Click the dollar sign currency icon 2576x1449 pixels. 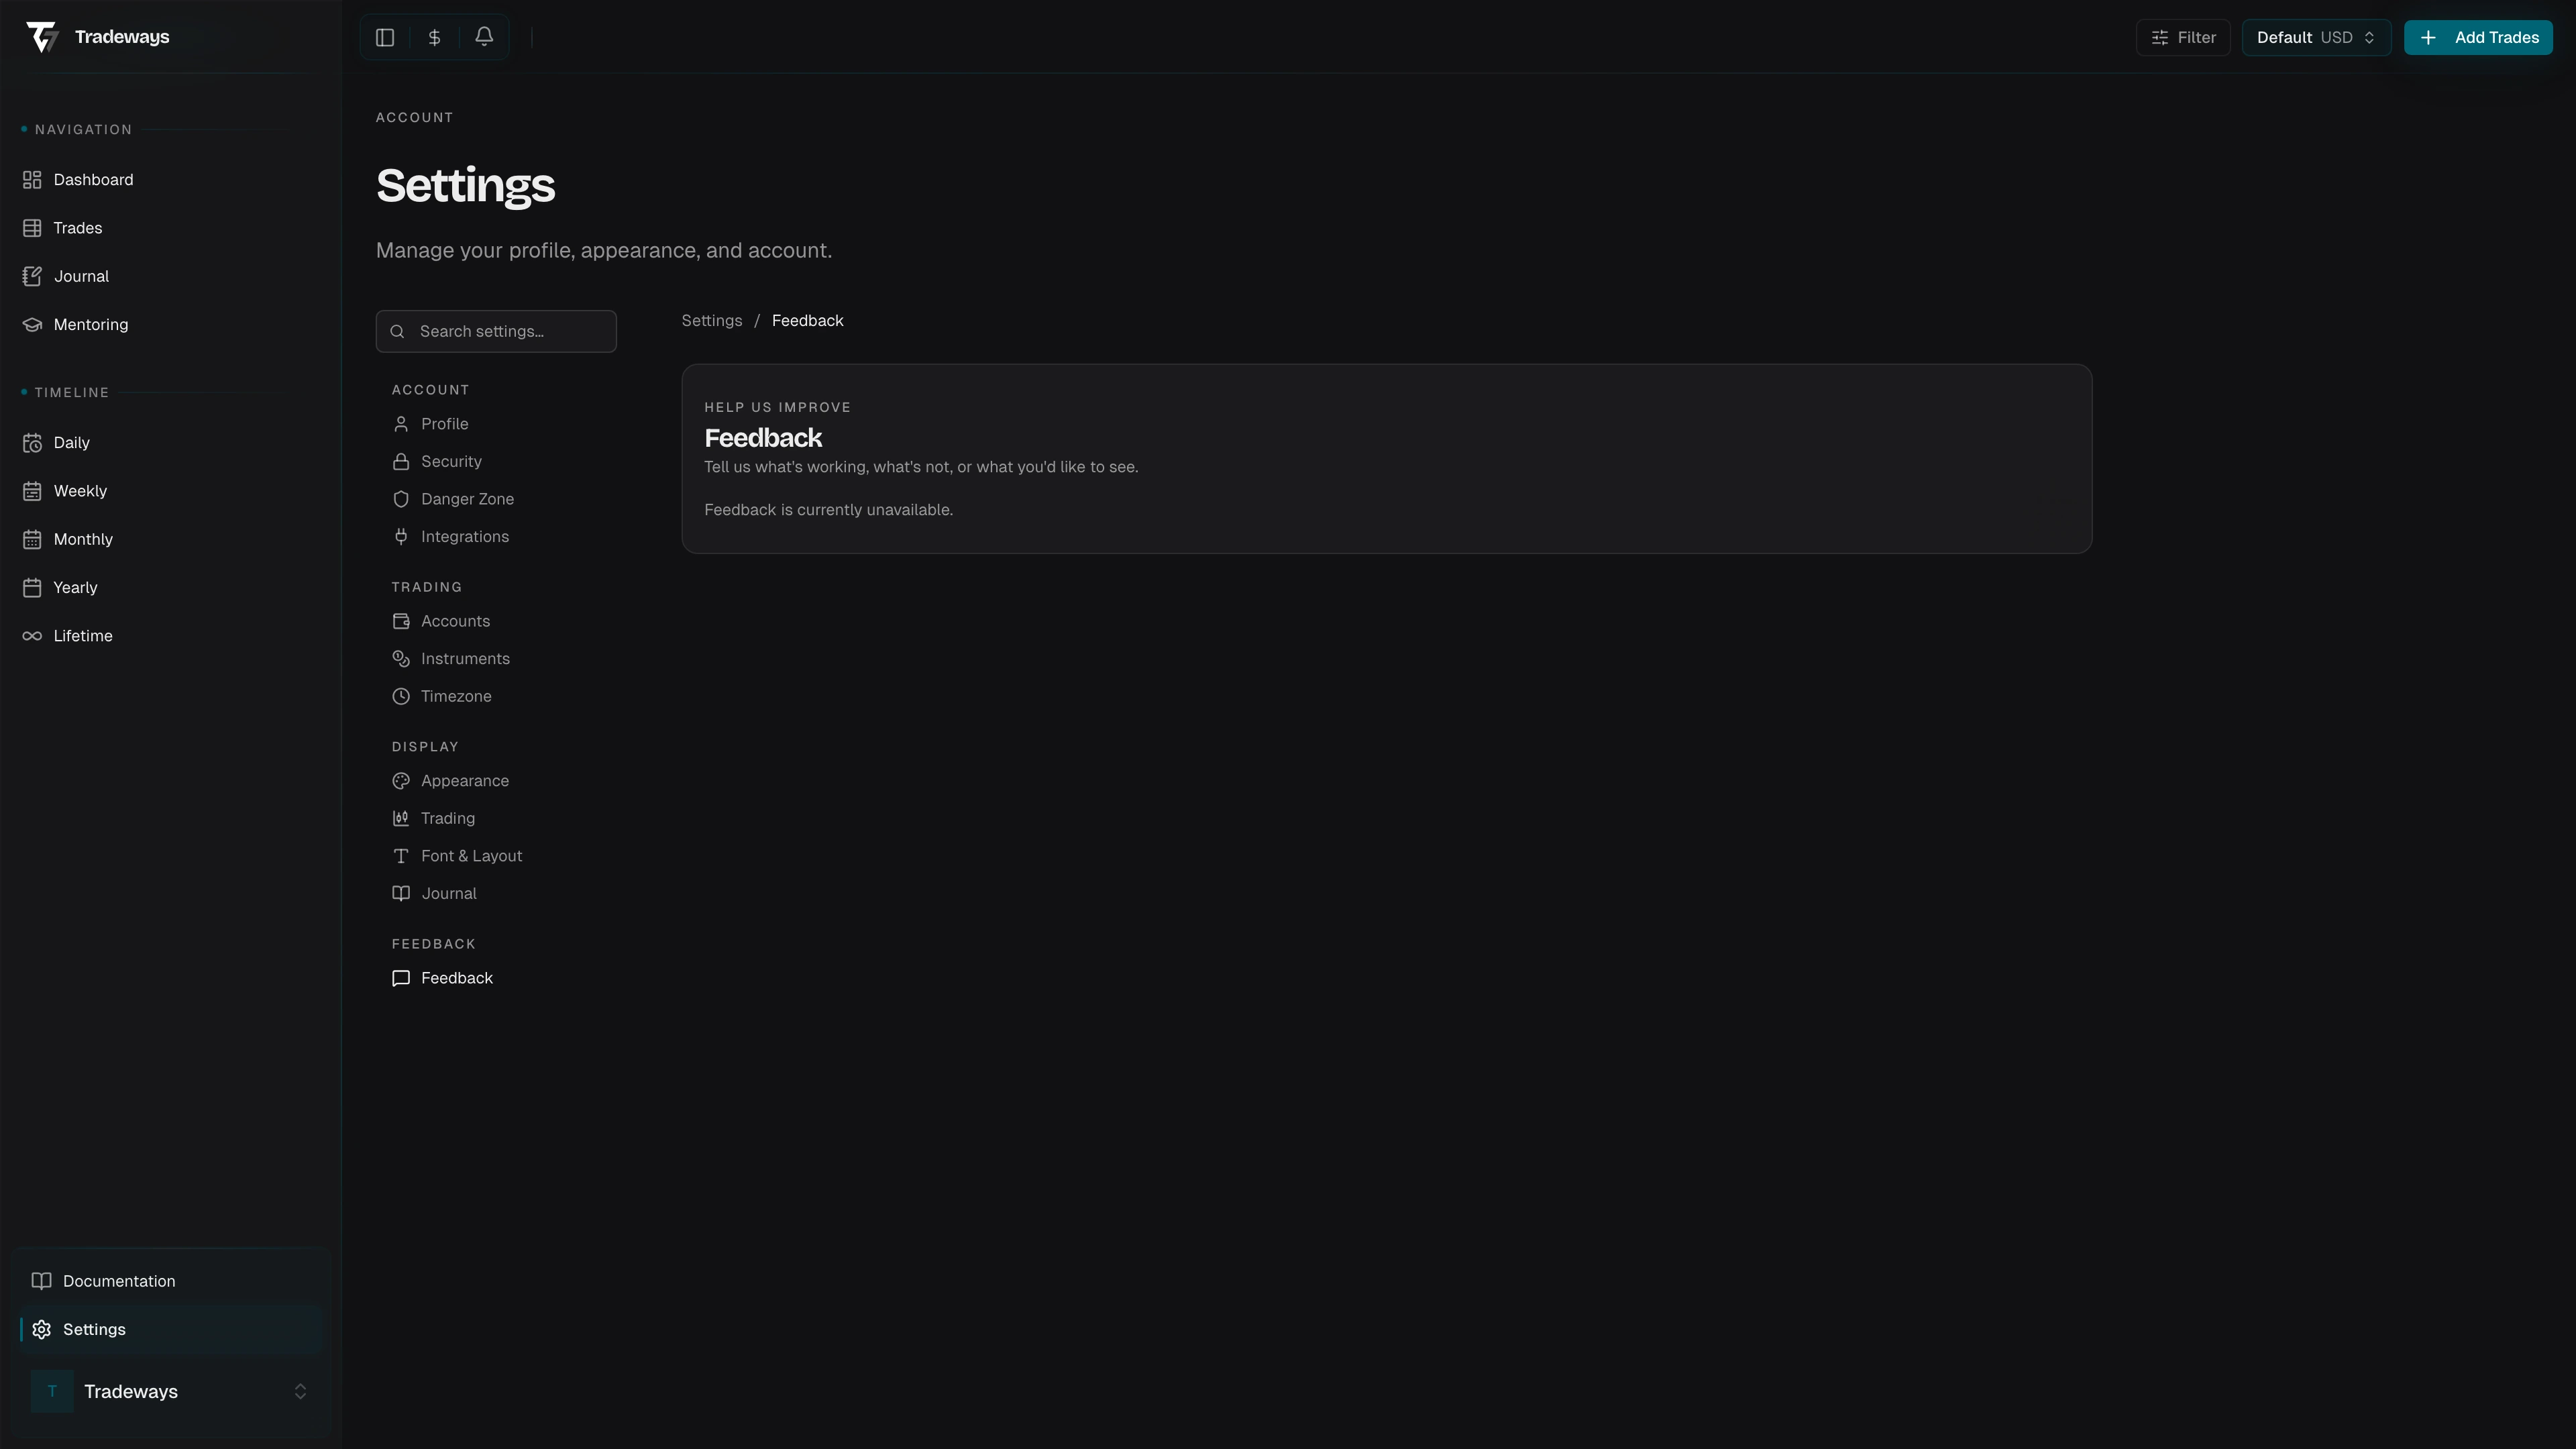(435, 37)
